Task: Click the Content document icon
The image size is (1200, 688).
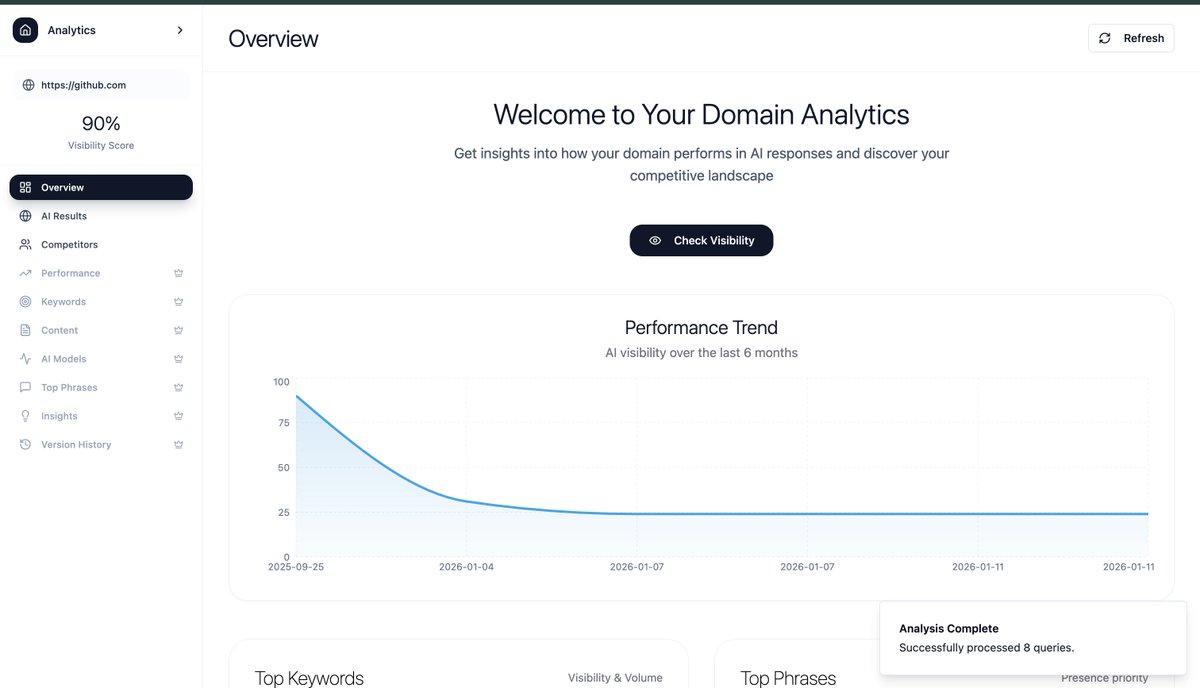Action: point(24,330)
